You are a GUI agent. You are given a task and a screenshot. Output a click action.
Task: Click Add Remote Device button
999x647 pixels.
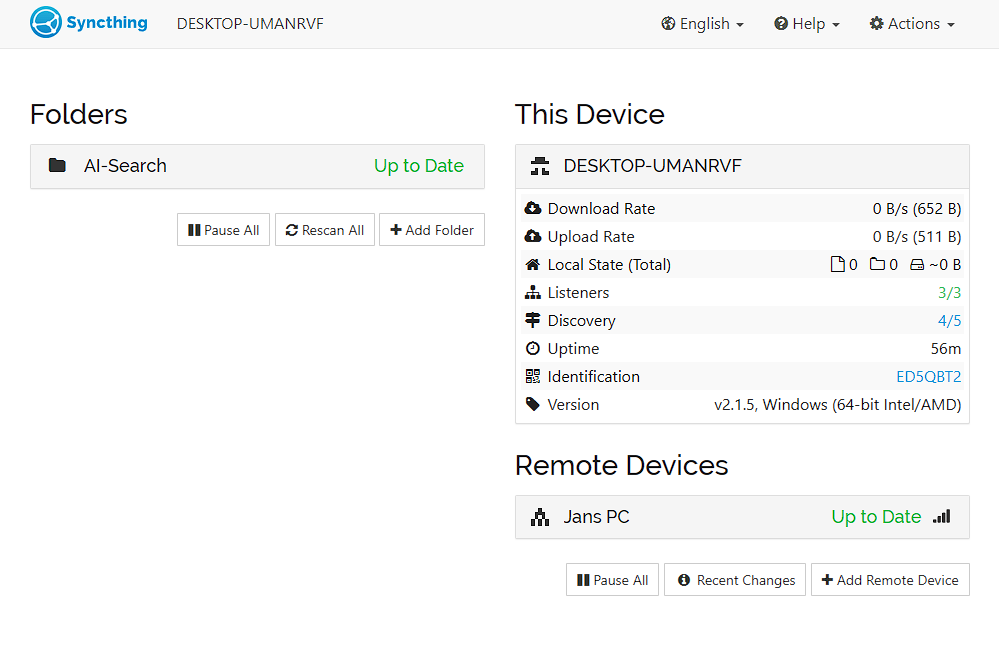[890, 580]
